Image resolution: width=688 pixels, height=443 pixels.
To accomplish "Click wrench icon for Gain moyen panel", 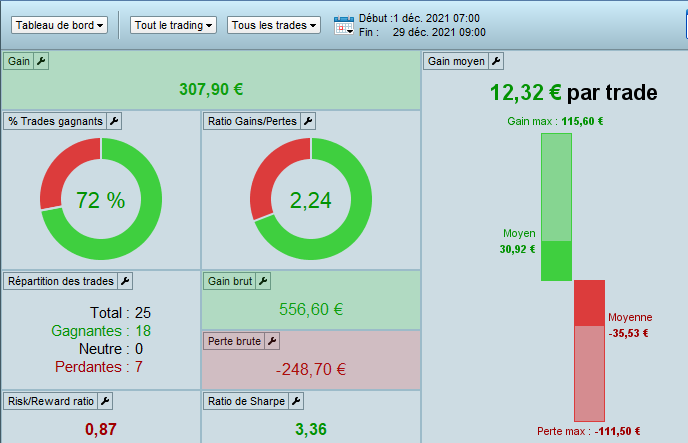I will point(496,61).
